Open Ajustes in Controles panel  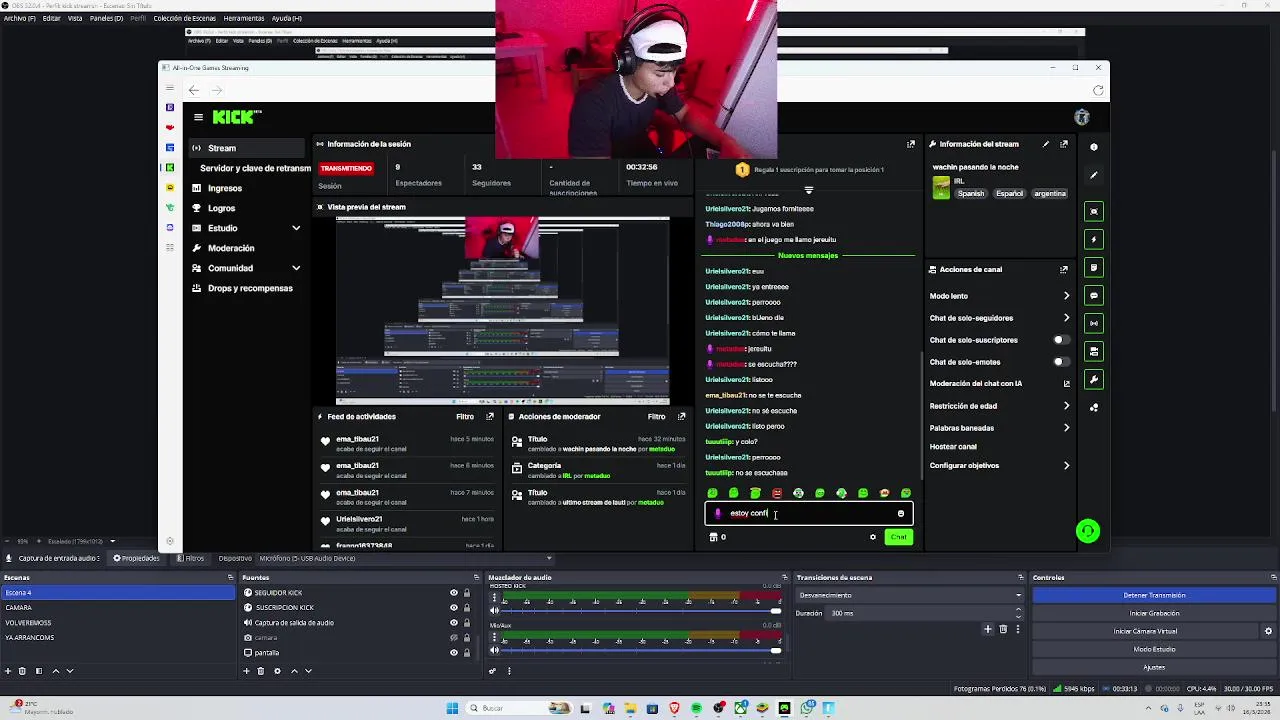[1154, 667]
